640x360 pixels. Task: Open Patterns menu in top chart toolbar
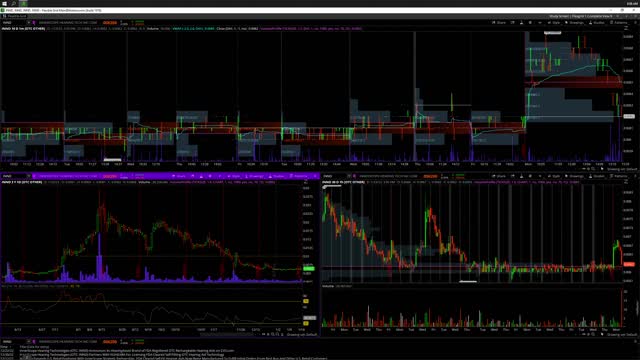(619, 22)
